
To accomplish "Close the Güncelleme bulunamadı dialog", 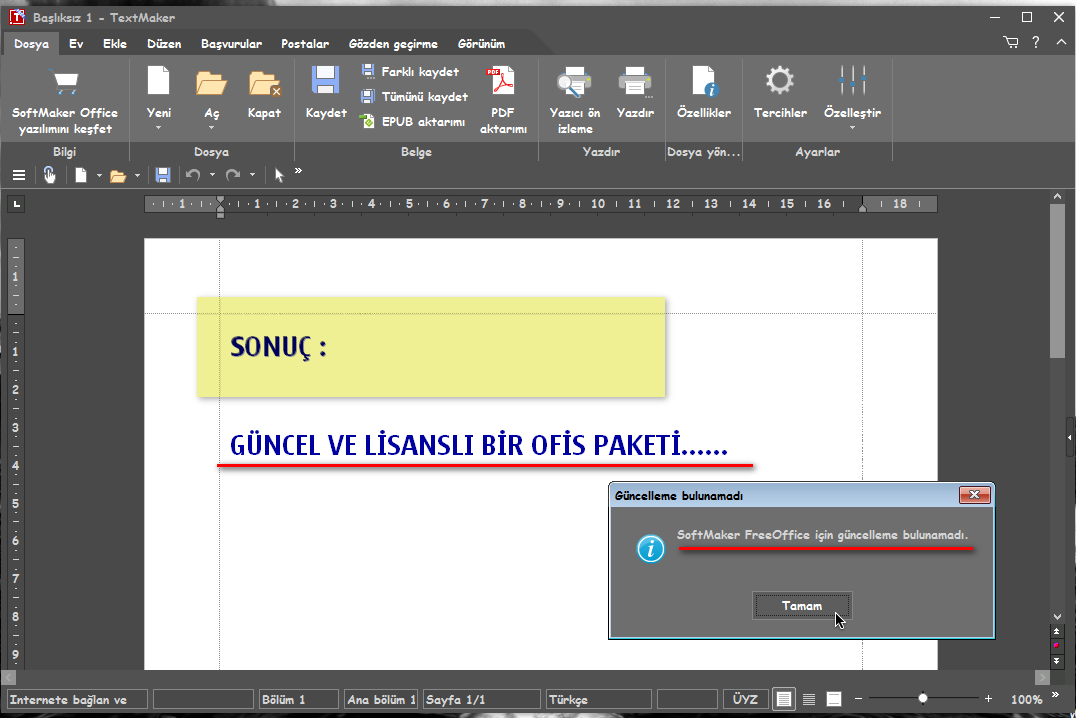I will [974, 495].
